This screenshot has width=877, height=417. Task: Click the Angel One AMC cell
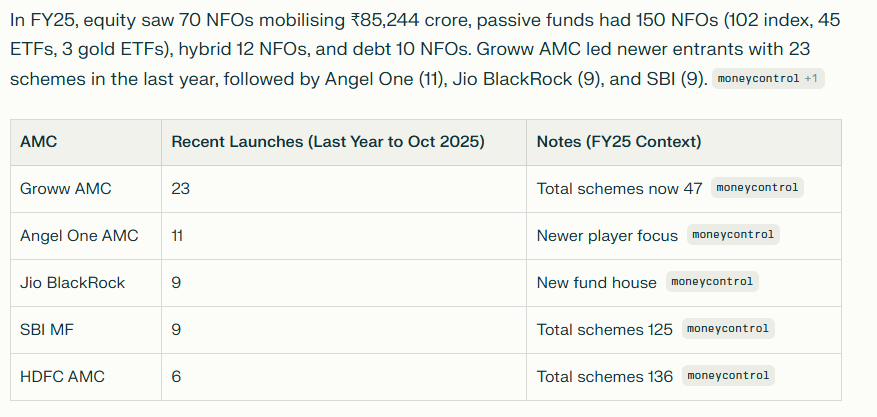79,236
